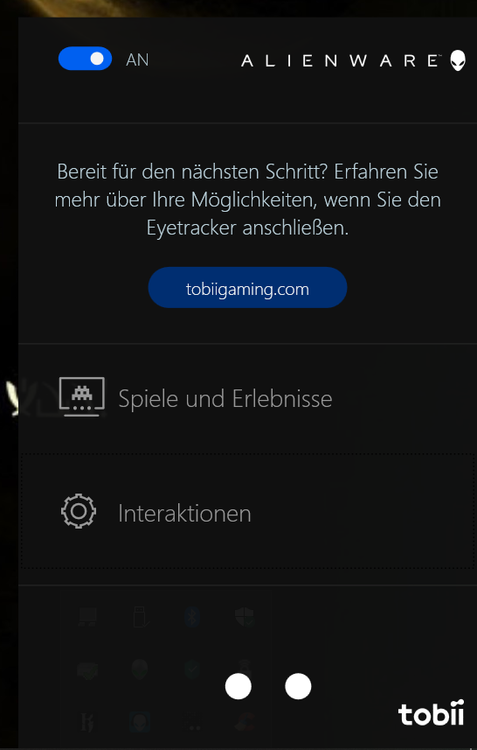Click the tobii logo
The height and width of the screenshot is (750, 477).
[x=431, y=712]
